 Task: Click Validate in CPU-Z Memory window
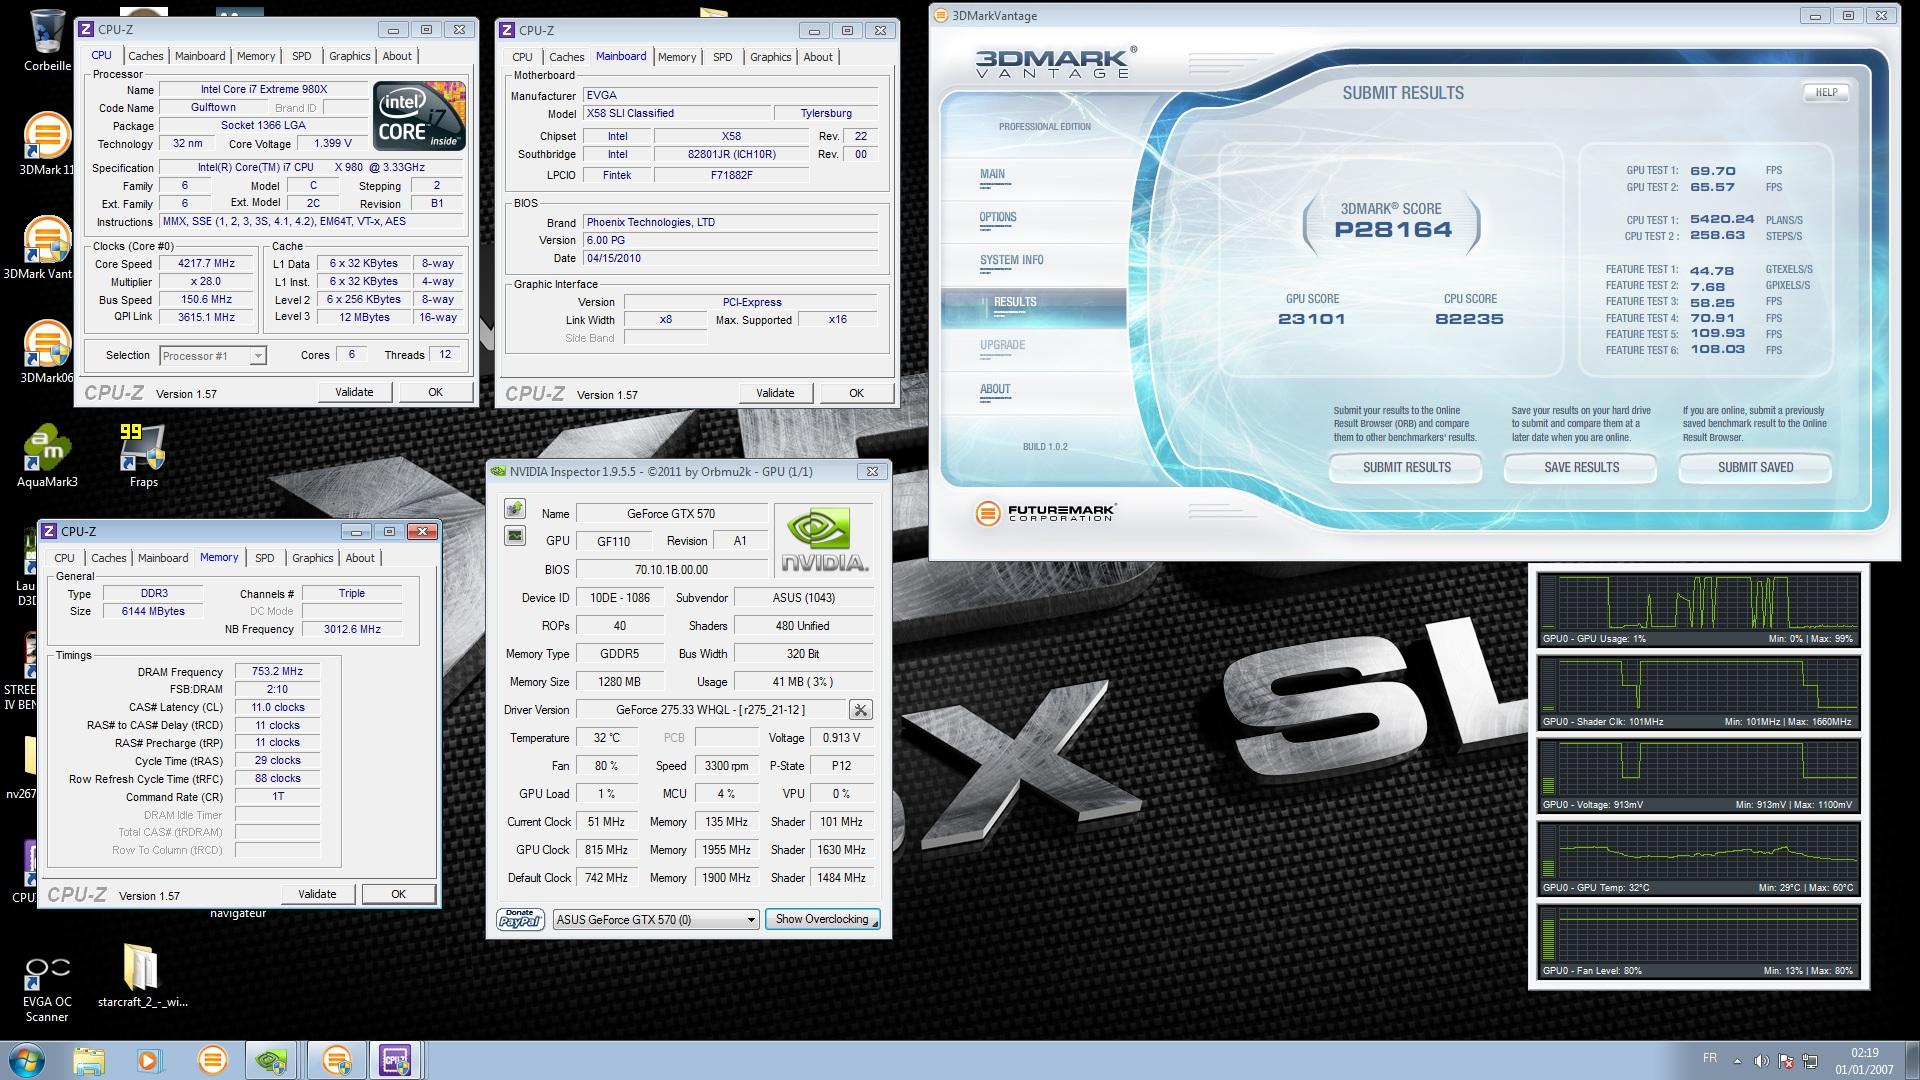317,894
